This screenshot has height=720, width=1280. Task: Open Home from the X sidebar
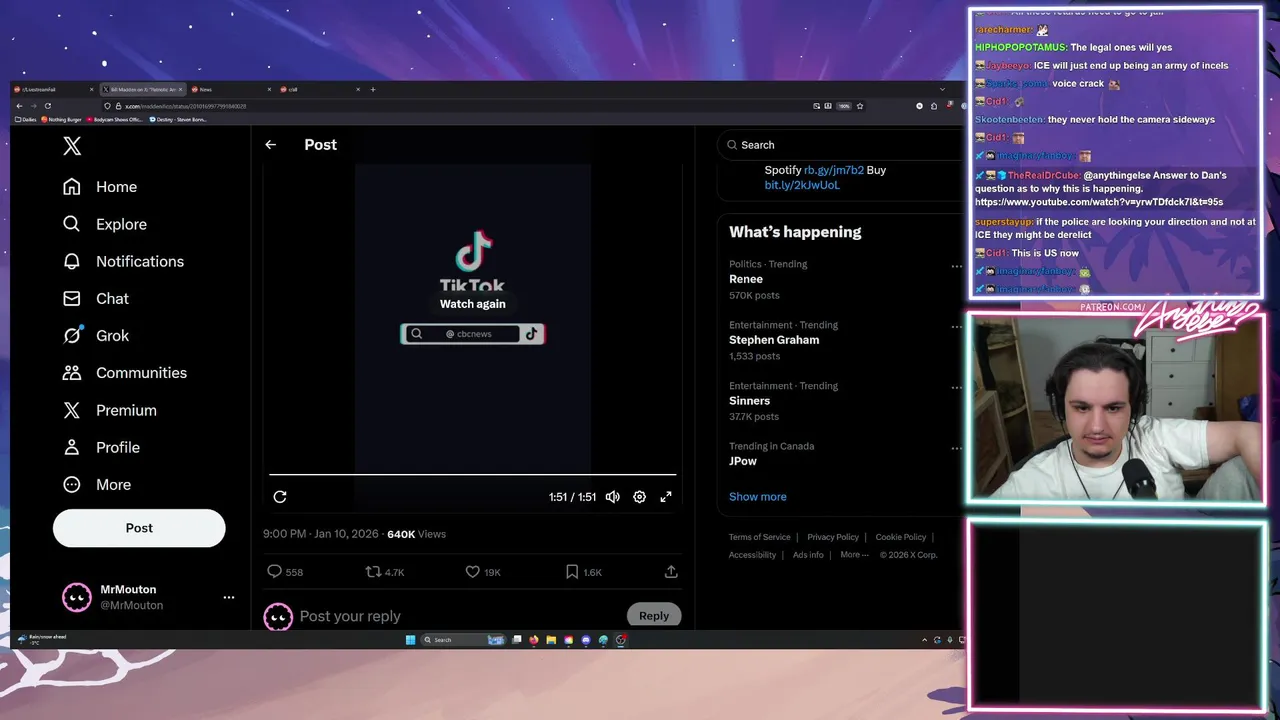pos(100,187)
